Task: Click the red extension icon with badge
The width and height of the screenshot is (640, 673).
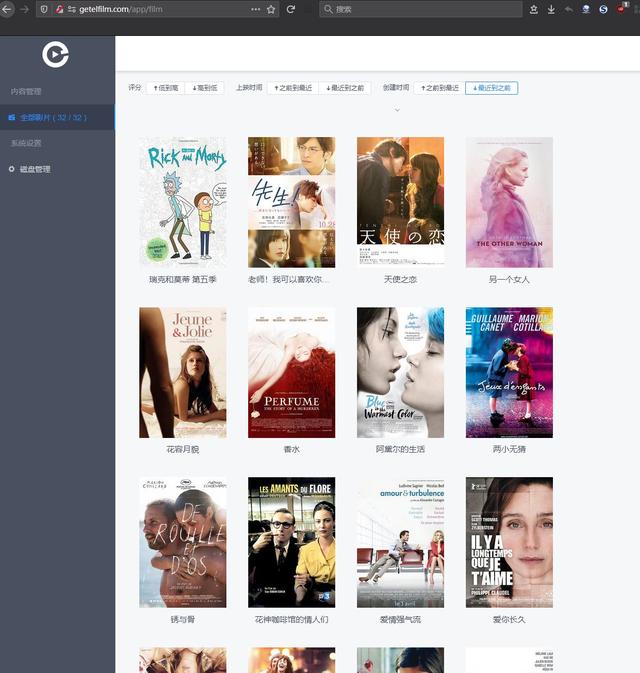Action: pos(622,8)
